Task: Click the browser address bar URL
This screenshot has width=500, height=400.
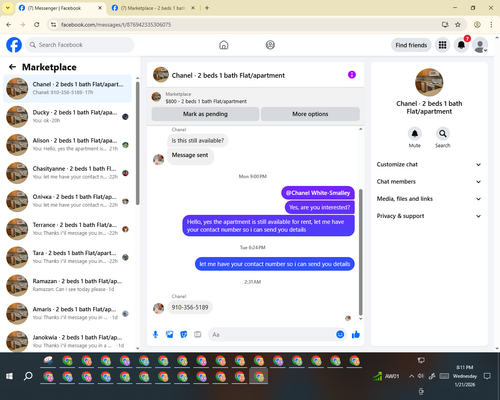Action: tap(116, 24)
